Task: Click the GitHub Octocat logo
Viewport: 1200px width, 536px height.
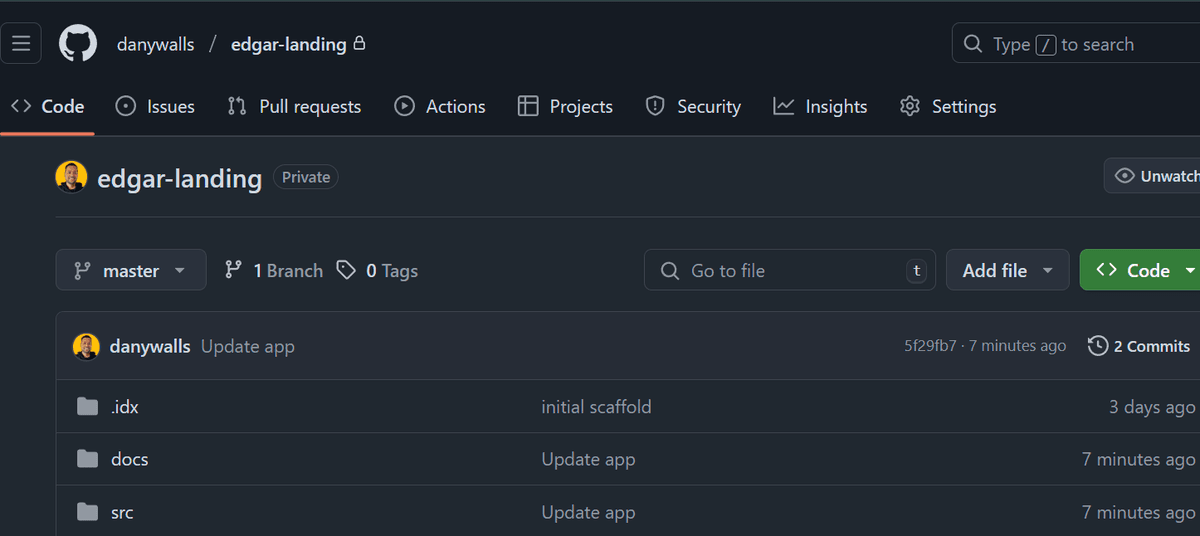Action: [x=78, y=44]
